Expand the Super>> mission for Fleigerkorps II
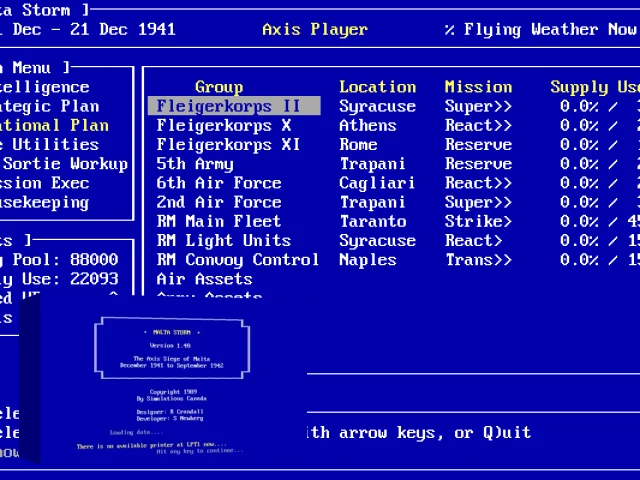This screenshot has height=480, width=640. click(x=478, y=106)
